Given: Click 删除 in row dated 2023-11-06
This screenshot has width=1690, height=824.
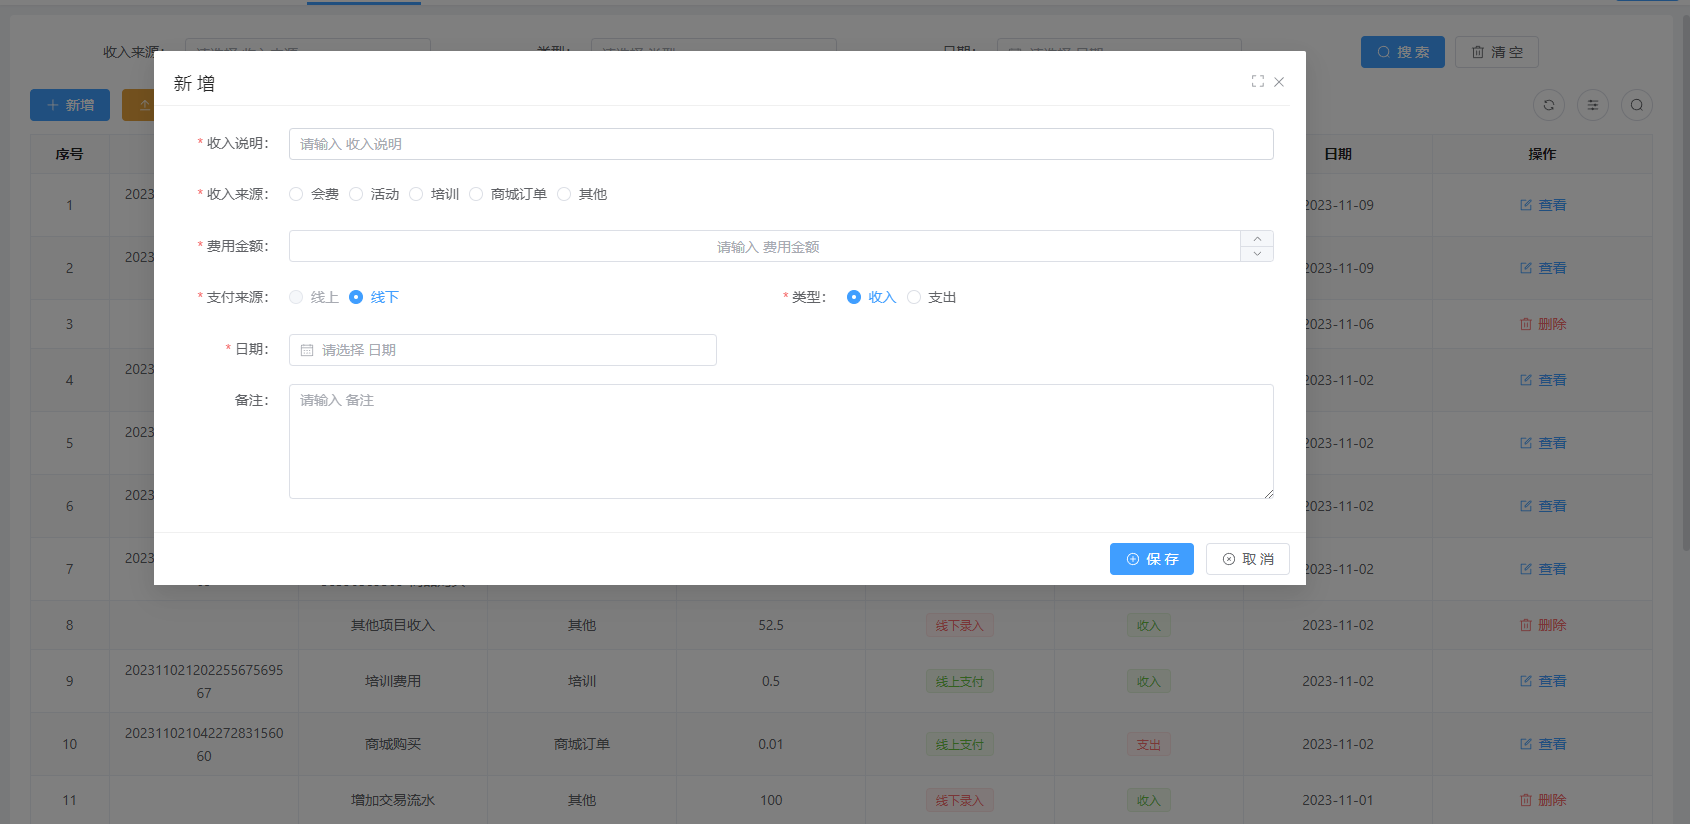Looking at the screenshot, I should click(1543, 324).
